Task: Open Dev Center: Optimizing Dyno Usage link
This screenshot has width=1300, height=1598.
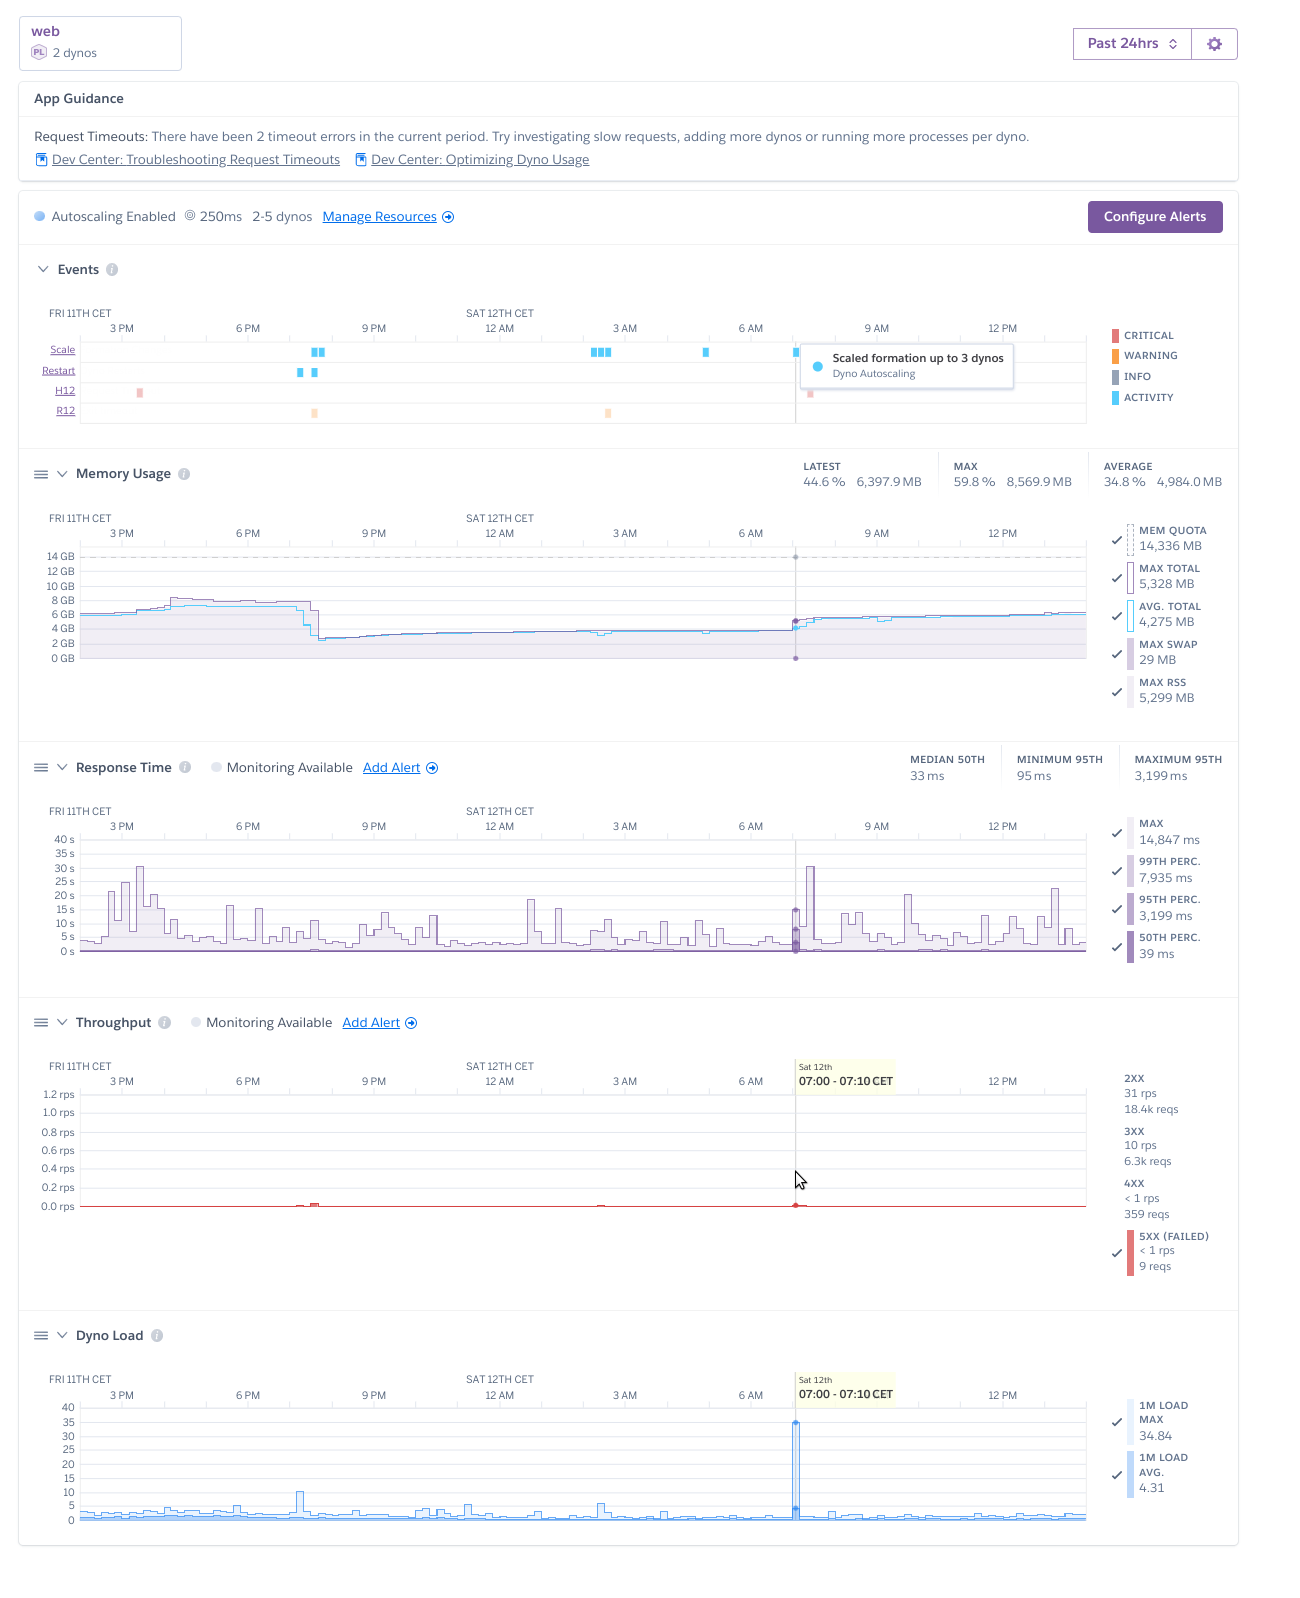Action: pos(480,160)
